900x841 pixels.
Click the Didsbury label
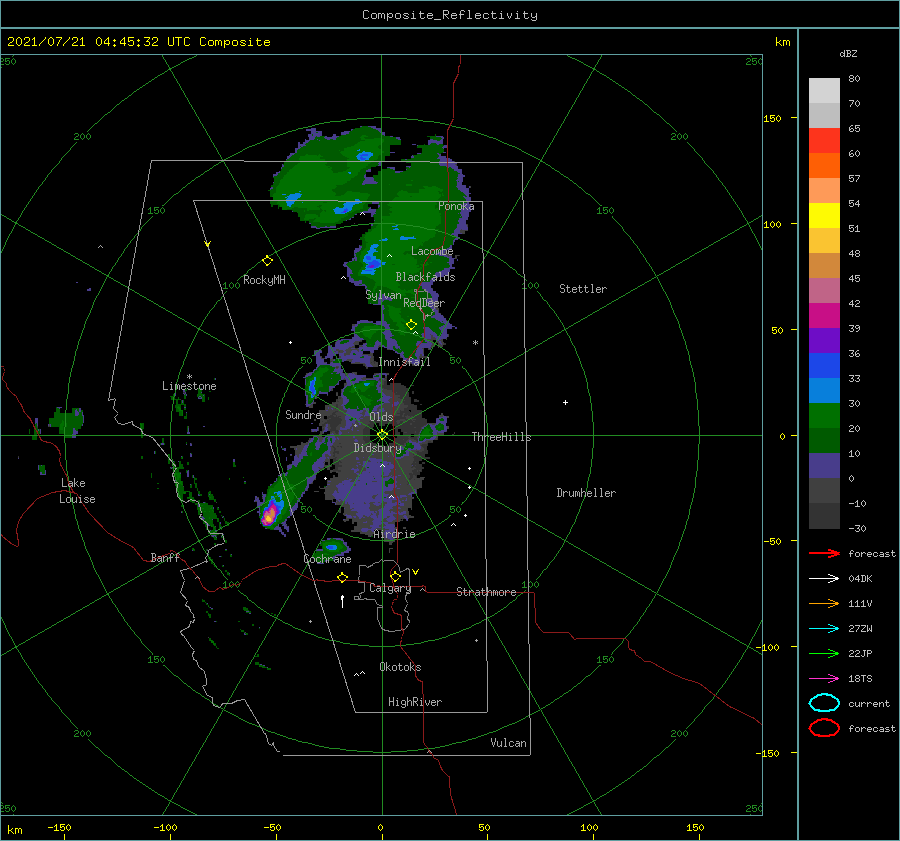378,448
